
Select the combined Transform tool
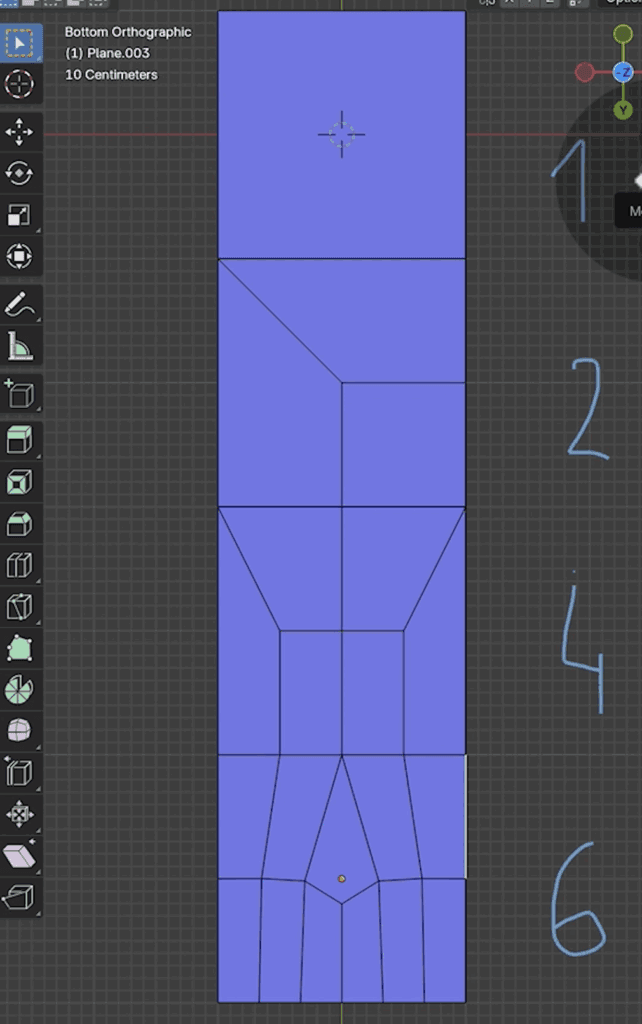pos(20,256)
